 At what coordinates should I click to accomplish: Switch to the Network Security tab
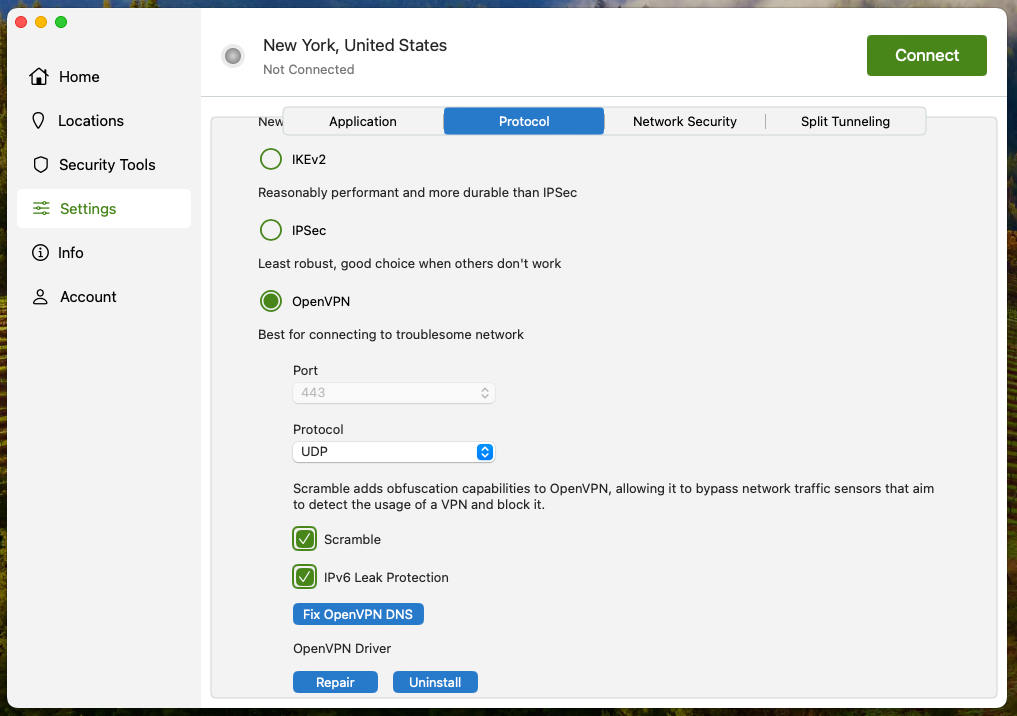click(x=685, y=121)
